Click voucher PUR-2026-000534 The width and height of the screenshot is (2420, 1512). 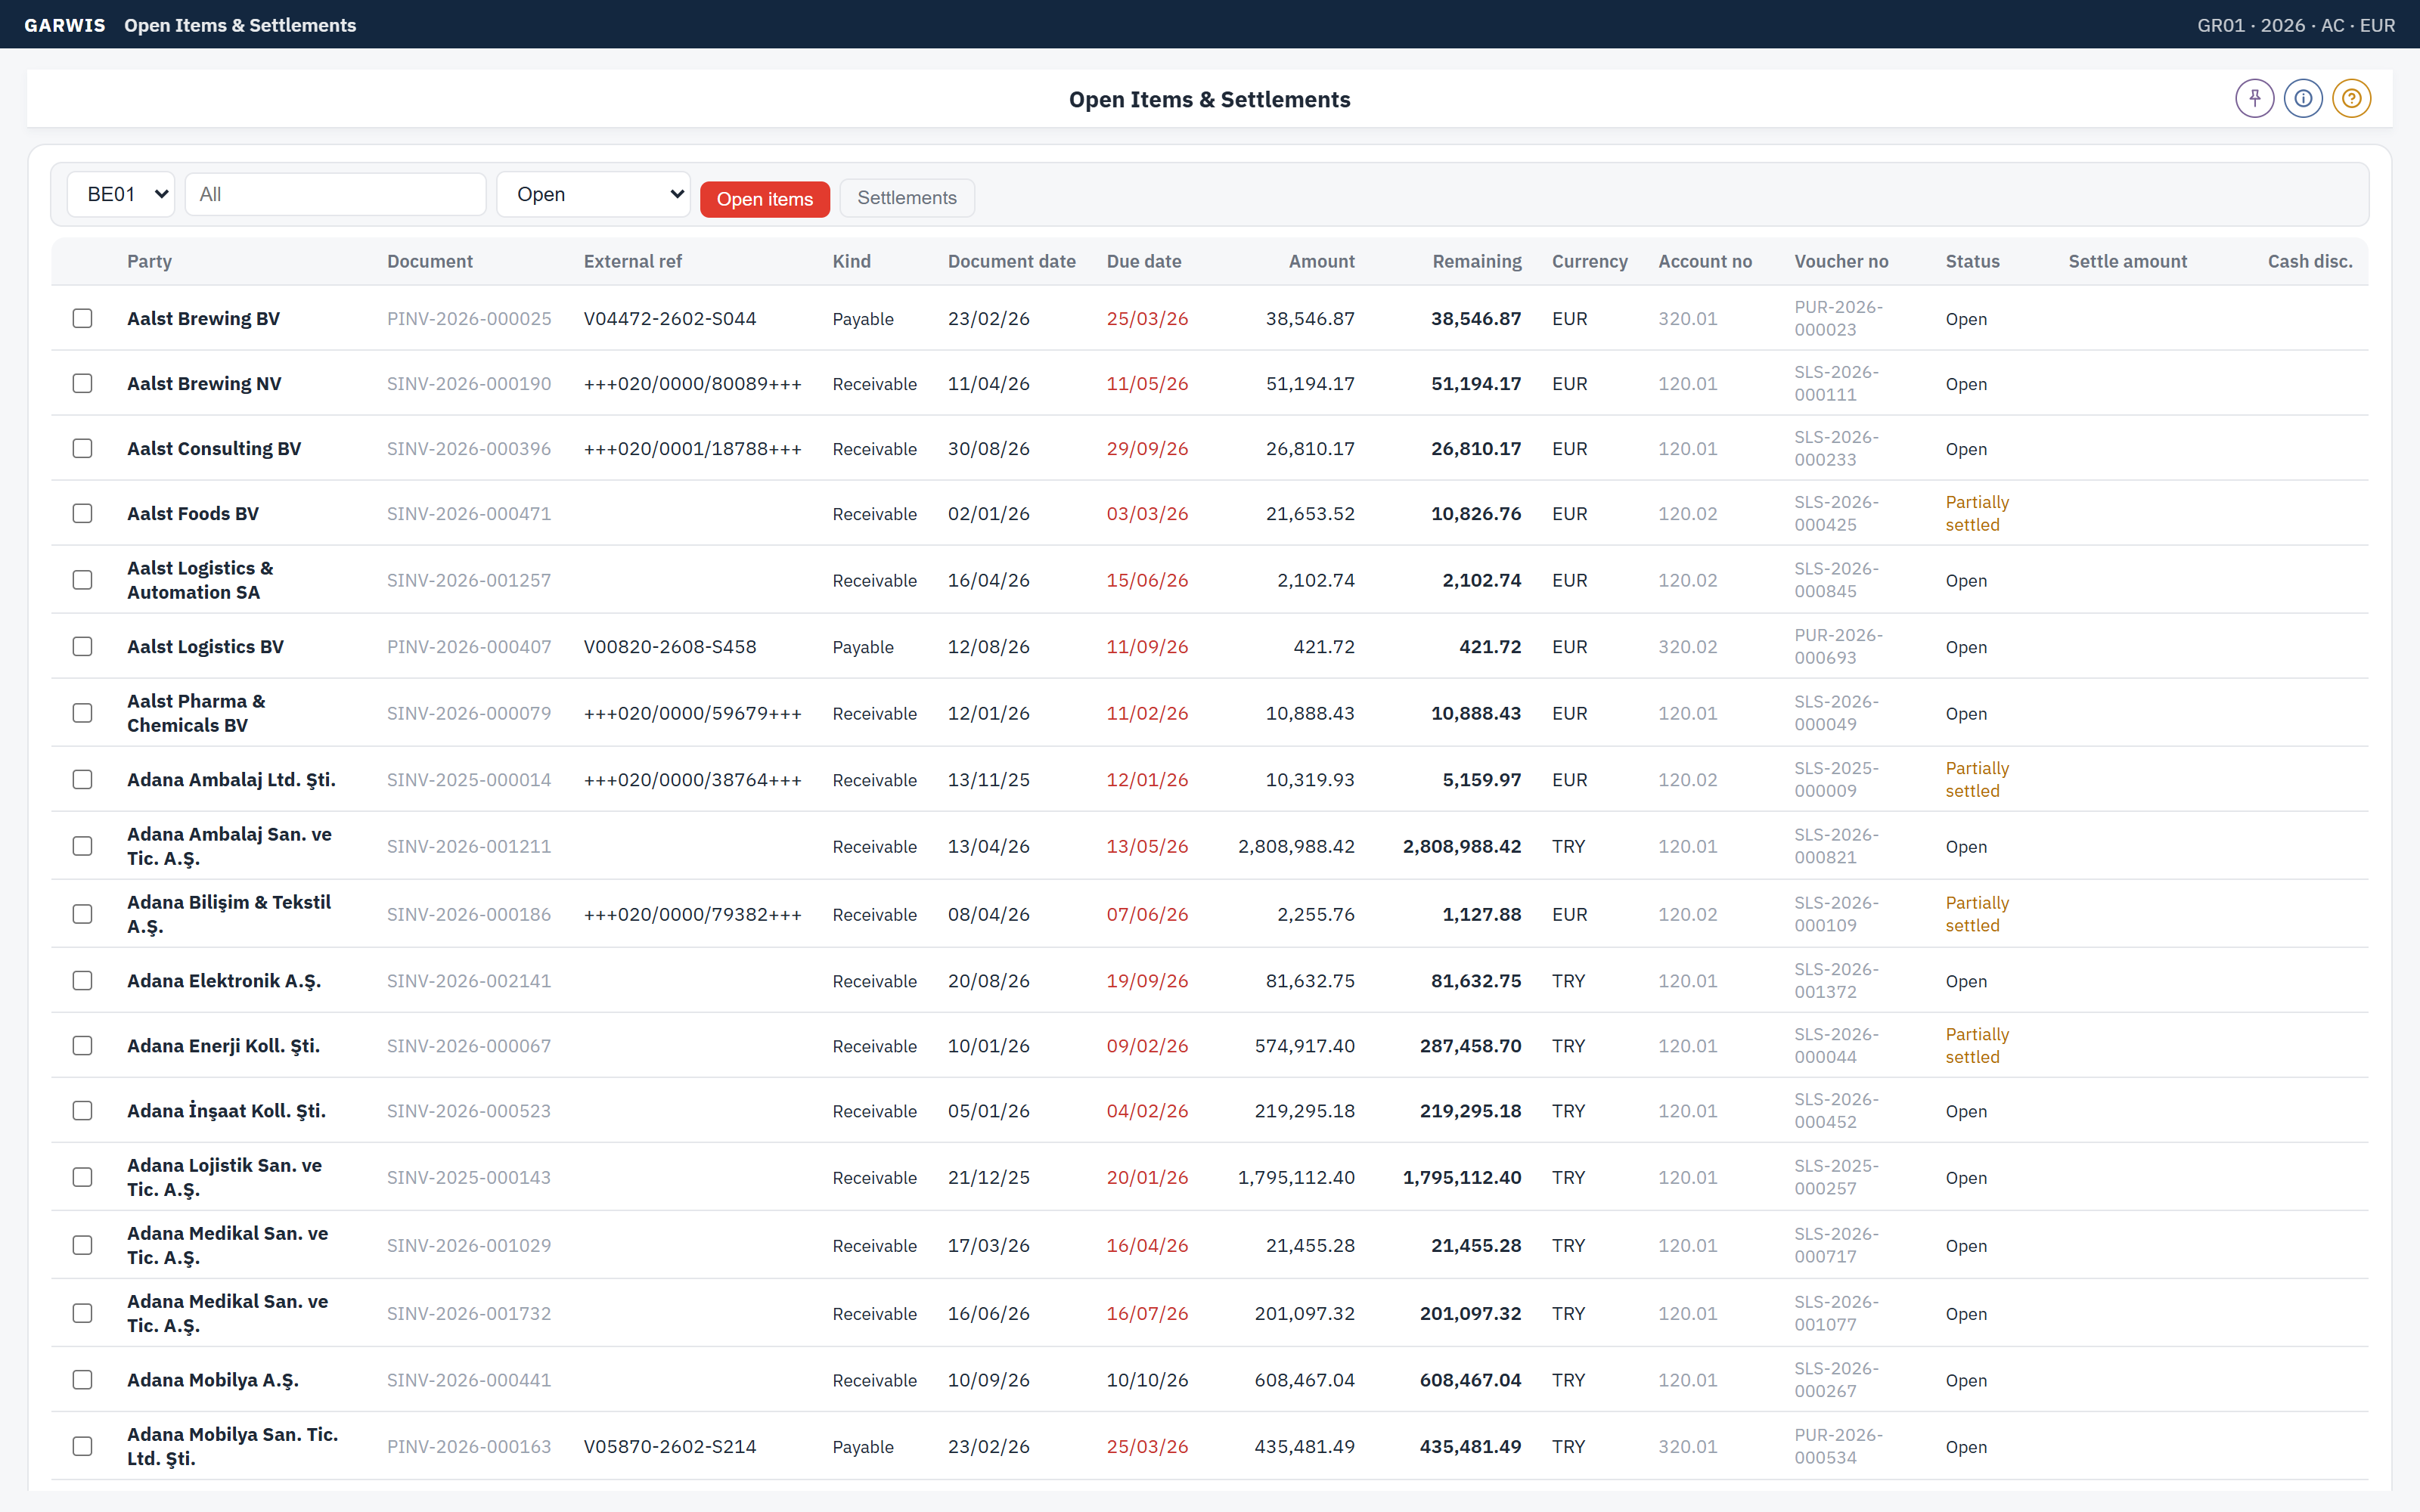coord(1838,1446)
